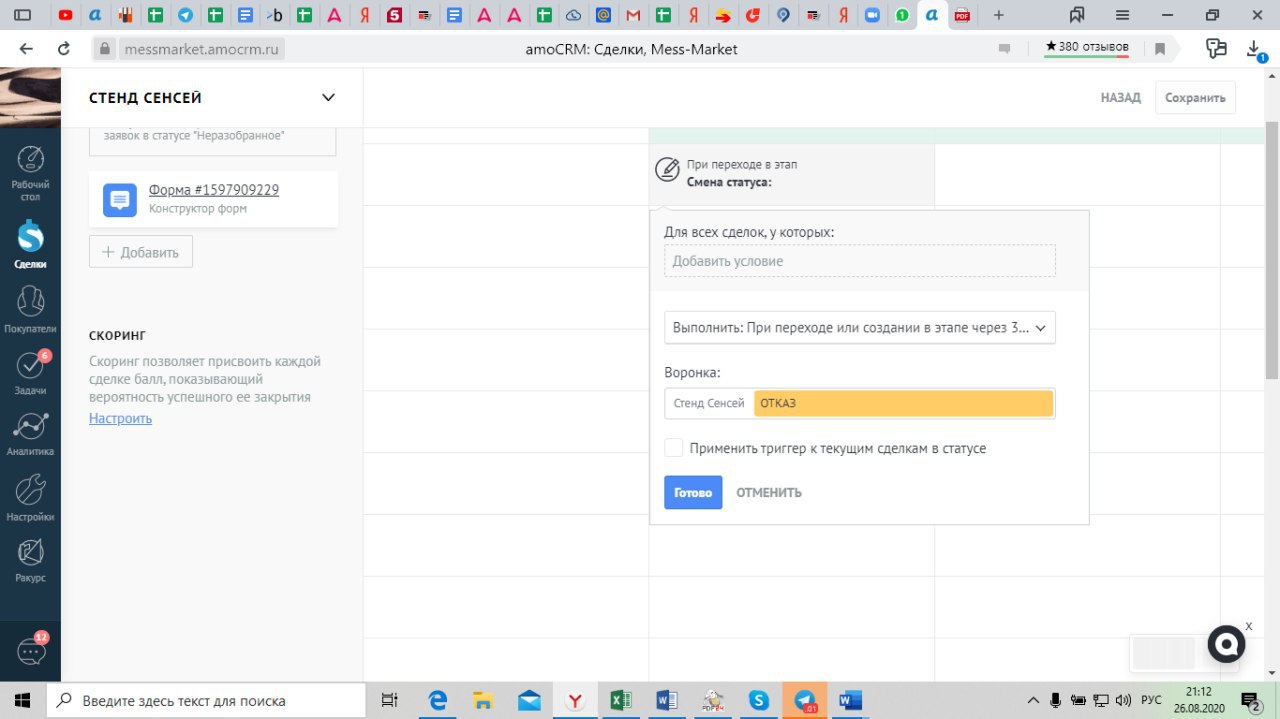Enable Применить триггер к текущим сделкам checkbox

click(674, 448)
